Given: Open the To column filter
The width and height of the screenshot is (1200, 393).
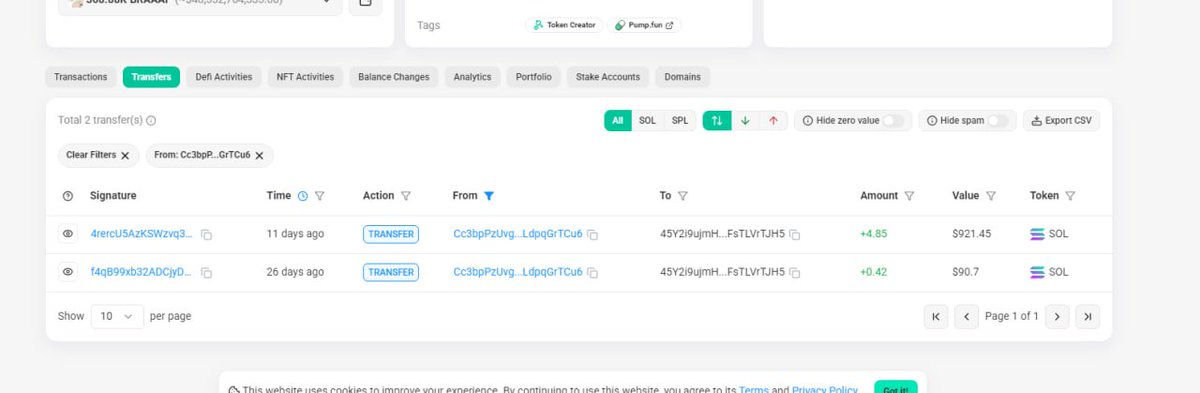Looking at the screenshot, I should click(x=683, y=196).
